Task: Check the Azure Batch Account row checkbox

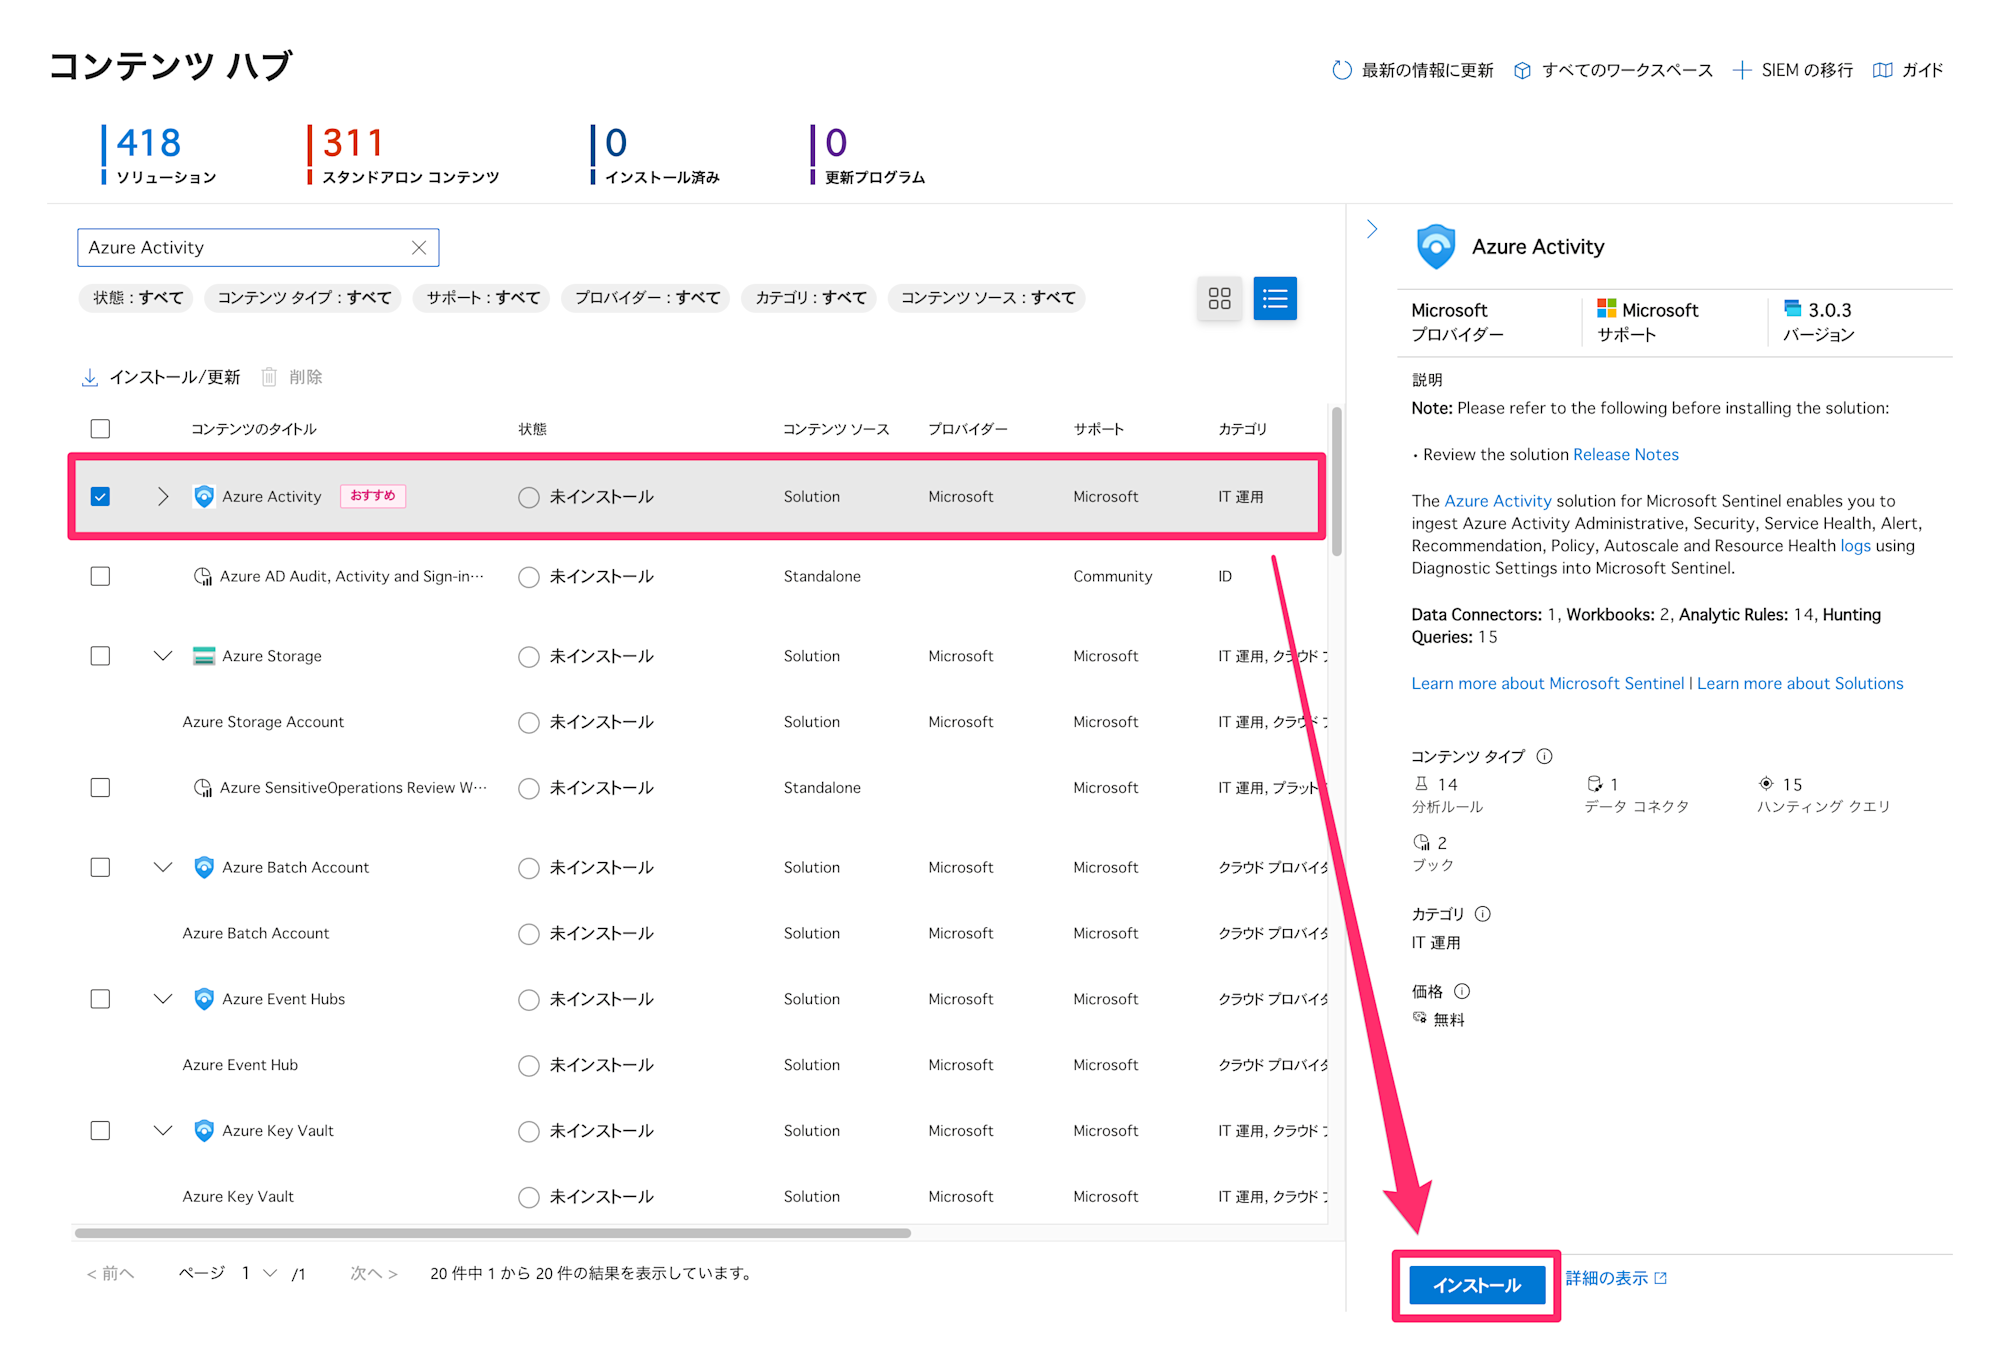Action: (100, 867)
